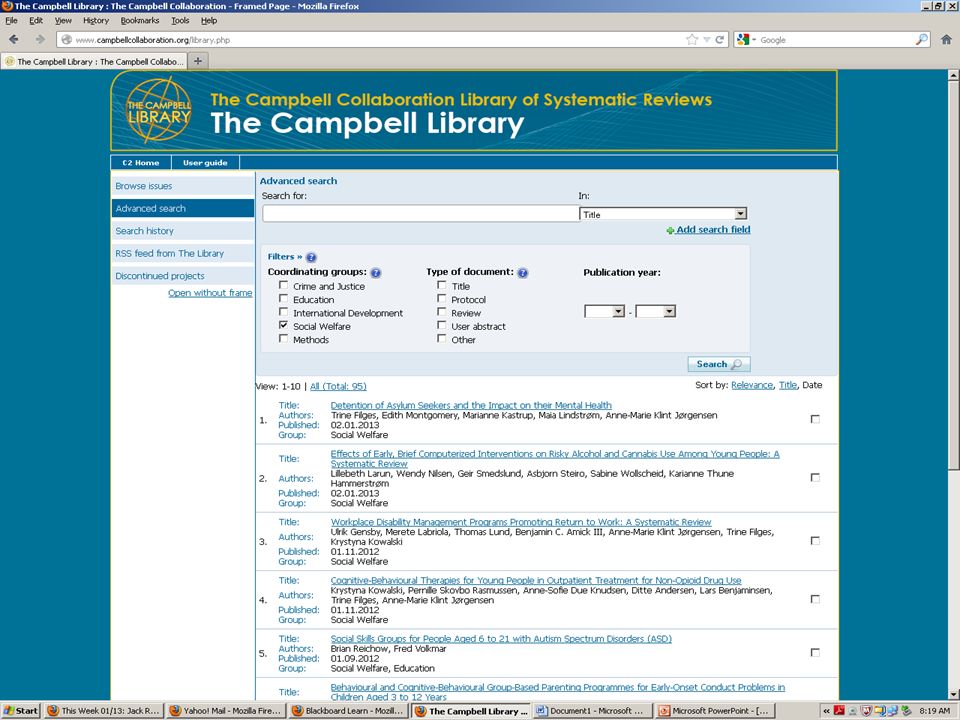Click the Google search magnifier icon
This screenshot has height=720, width=960.
tap(921, 40)
